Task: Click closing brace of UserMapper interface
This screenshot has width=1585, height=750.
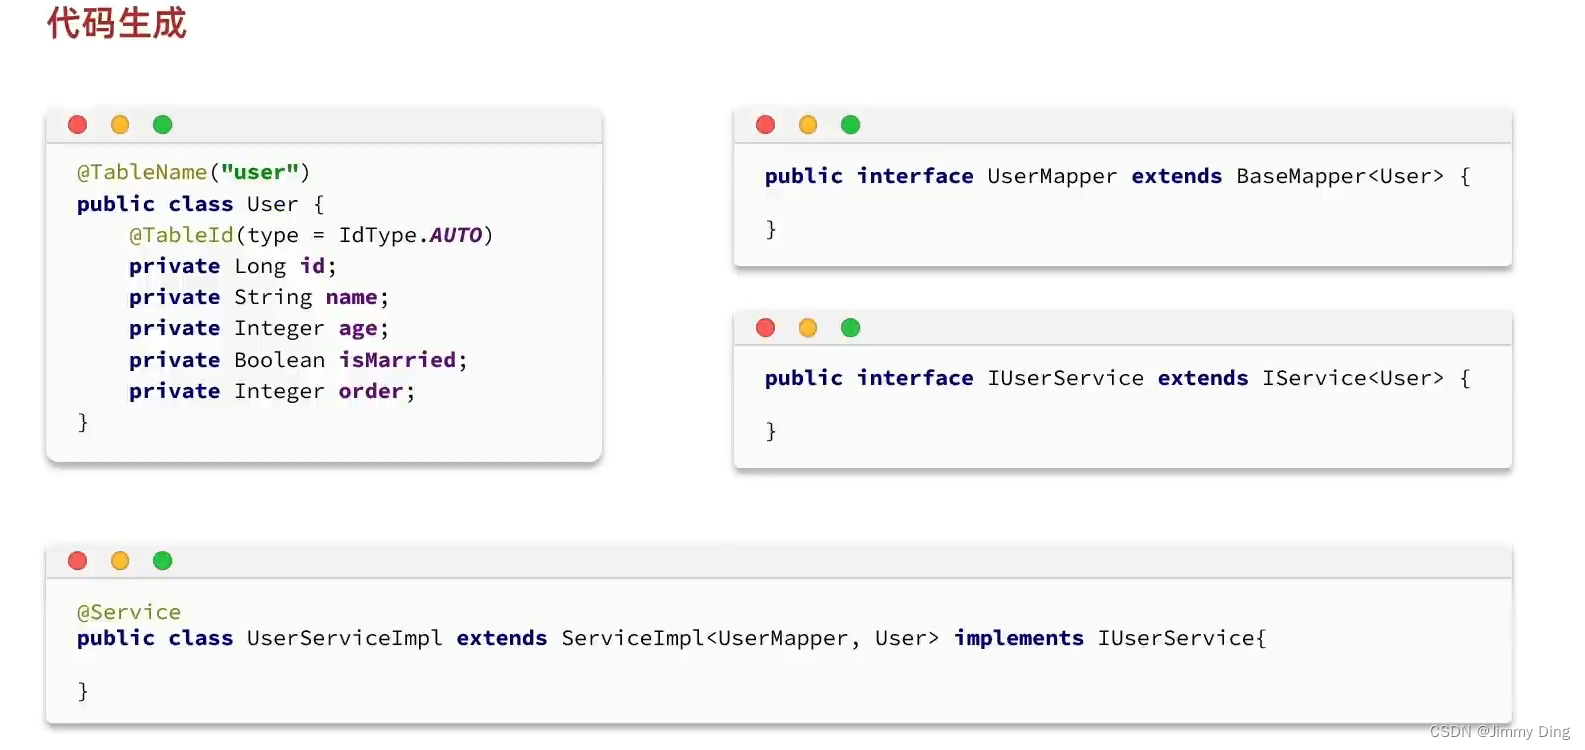Action: (x=771, y=229)
